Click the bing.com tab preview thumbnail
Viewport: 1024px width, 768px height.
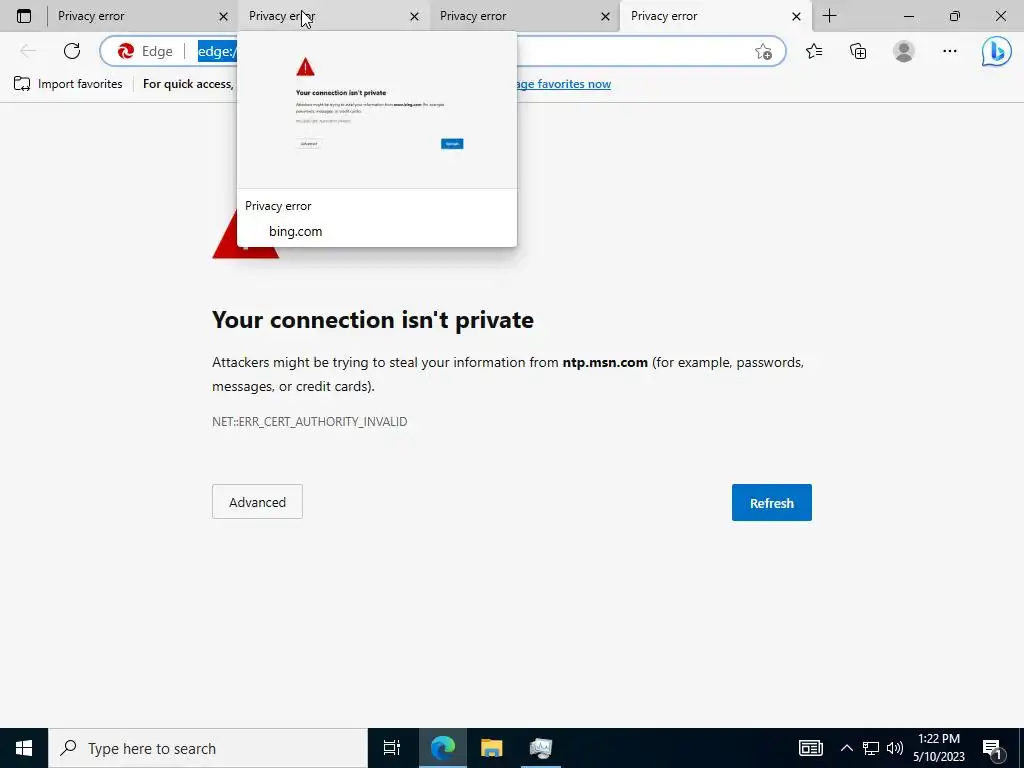coord(377,109)
